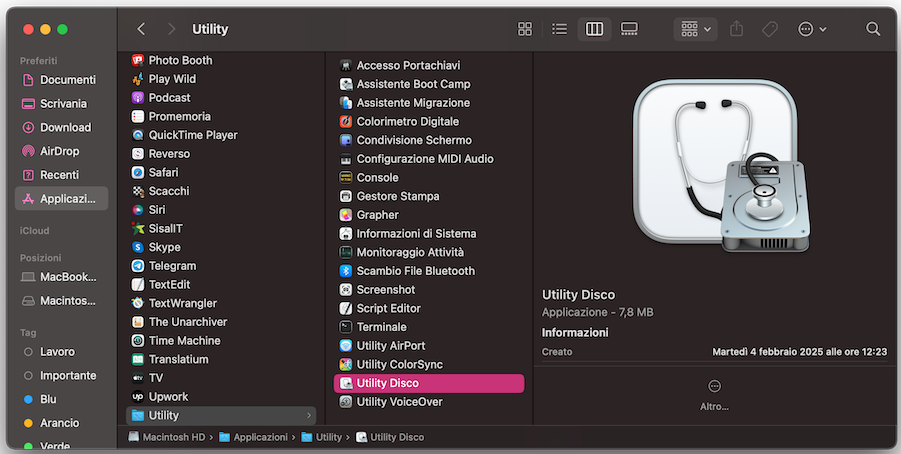
Task: Click the tag toolbar icon
Action: coord(770,29)
